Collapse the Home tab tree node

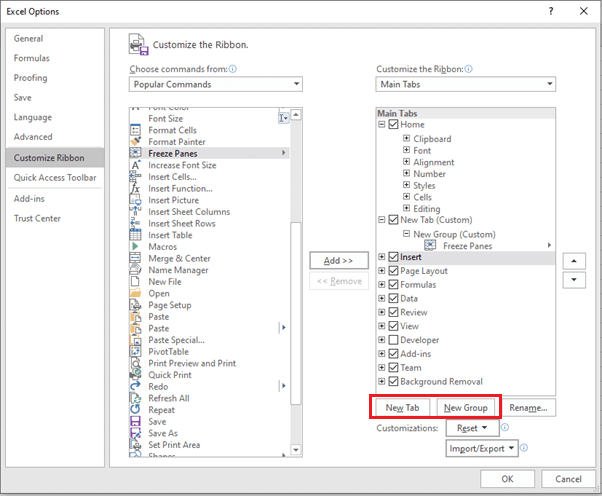[382, 124]
